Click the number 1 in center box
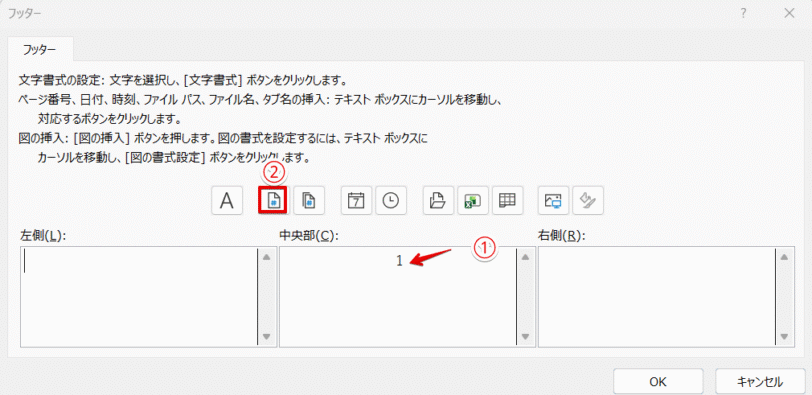The height and width of the screenshot is (395, 812). [399, 261]
